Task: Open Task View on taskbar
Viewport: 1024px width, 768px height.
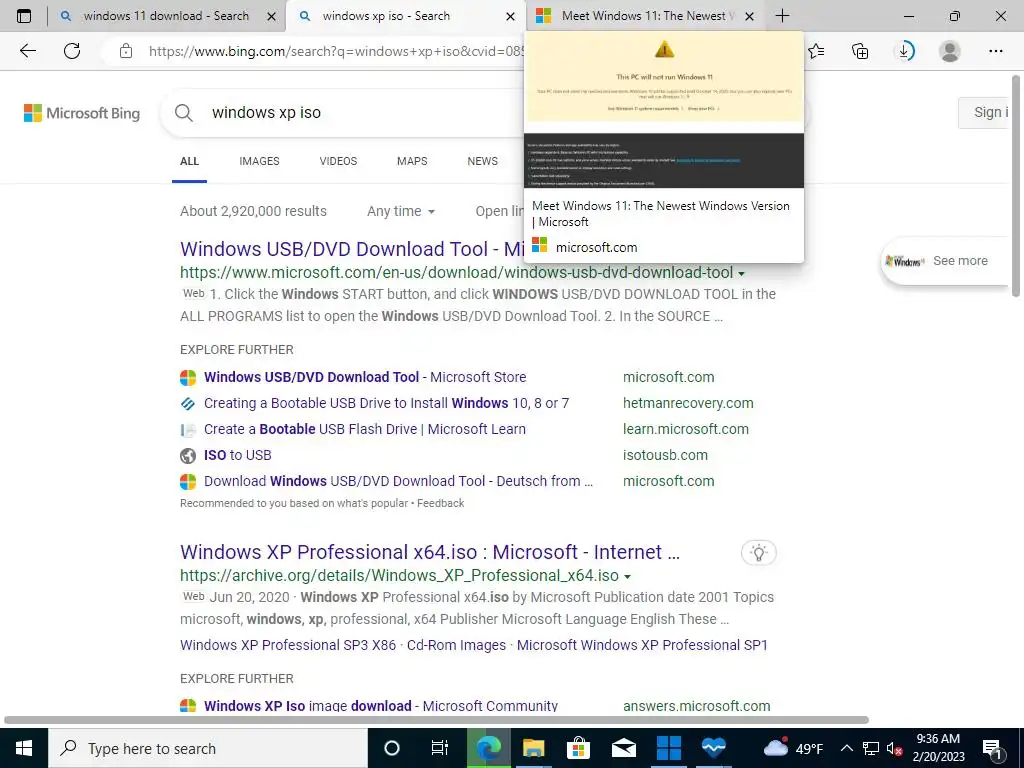Action: tap(440, 748)
